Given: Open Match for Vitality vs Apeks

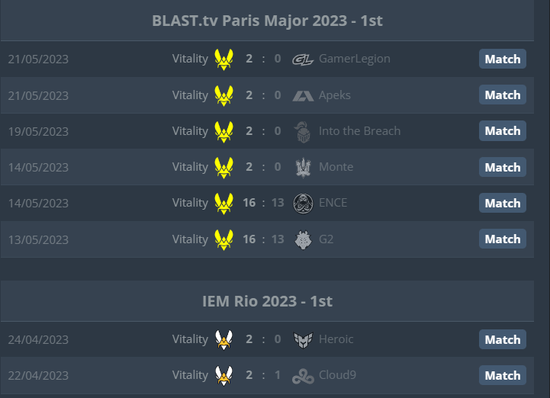Looking at the screenshot, I should [502, 95].
